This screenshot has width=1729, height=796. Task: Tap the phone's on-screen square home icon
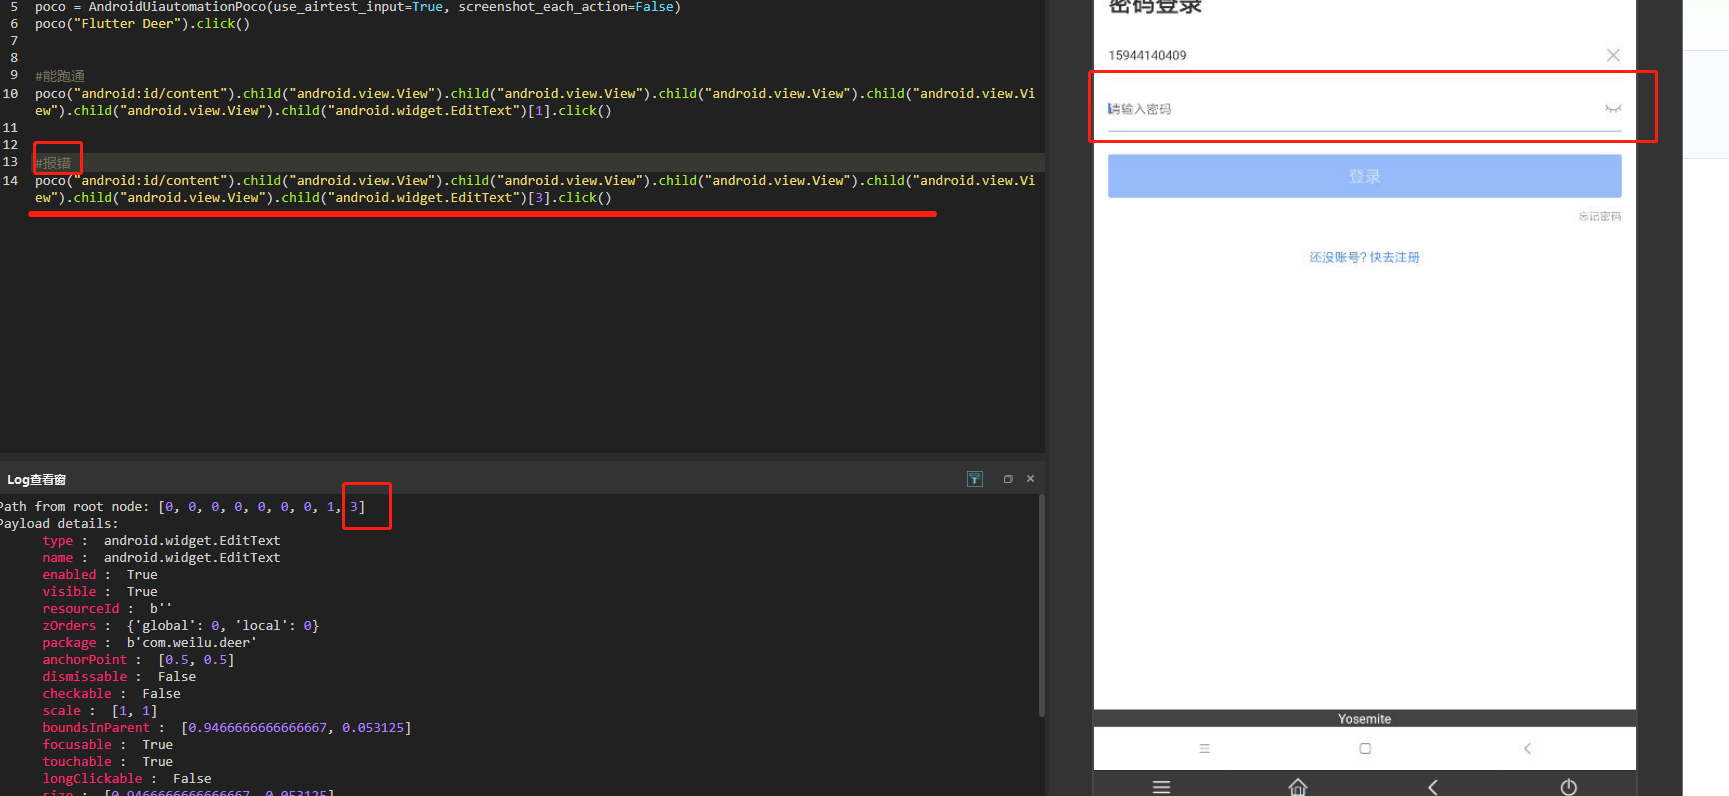pos(1365,748)
